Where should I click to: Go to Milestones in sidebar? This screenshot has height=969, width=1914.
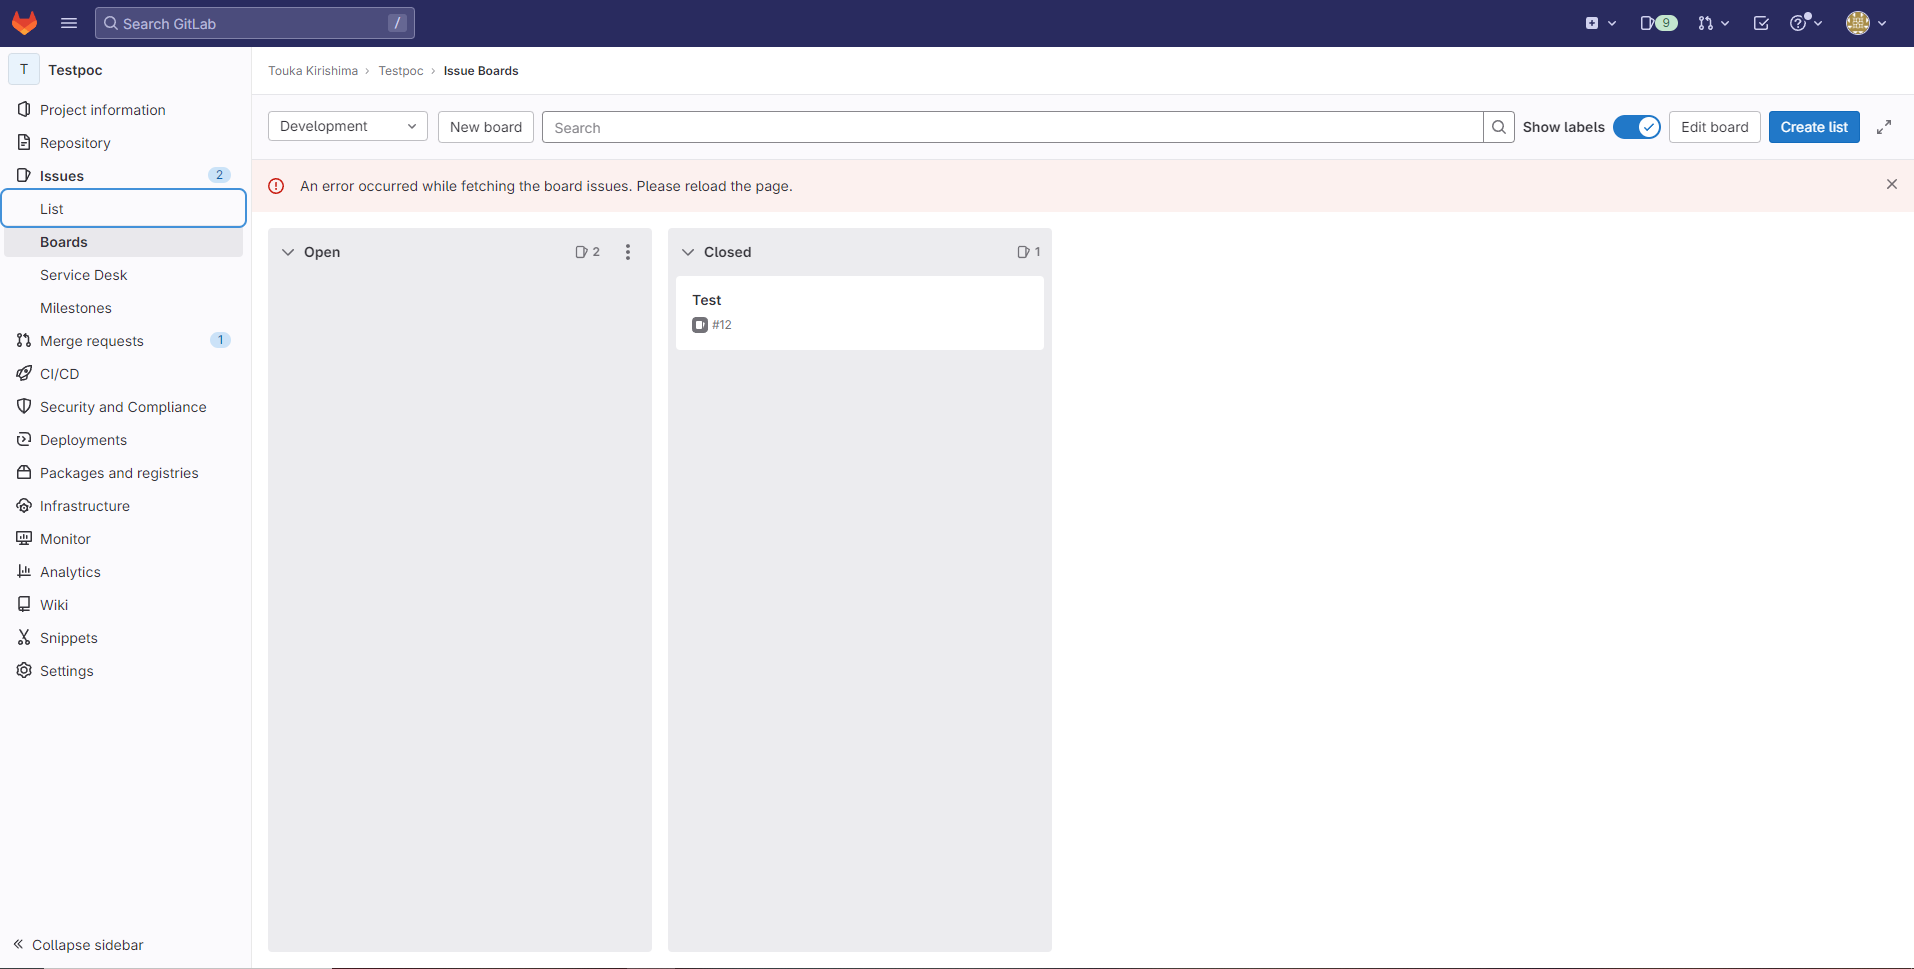click(76, 308)
